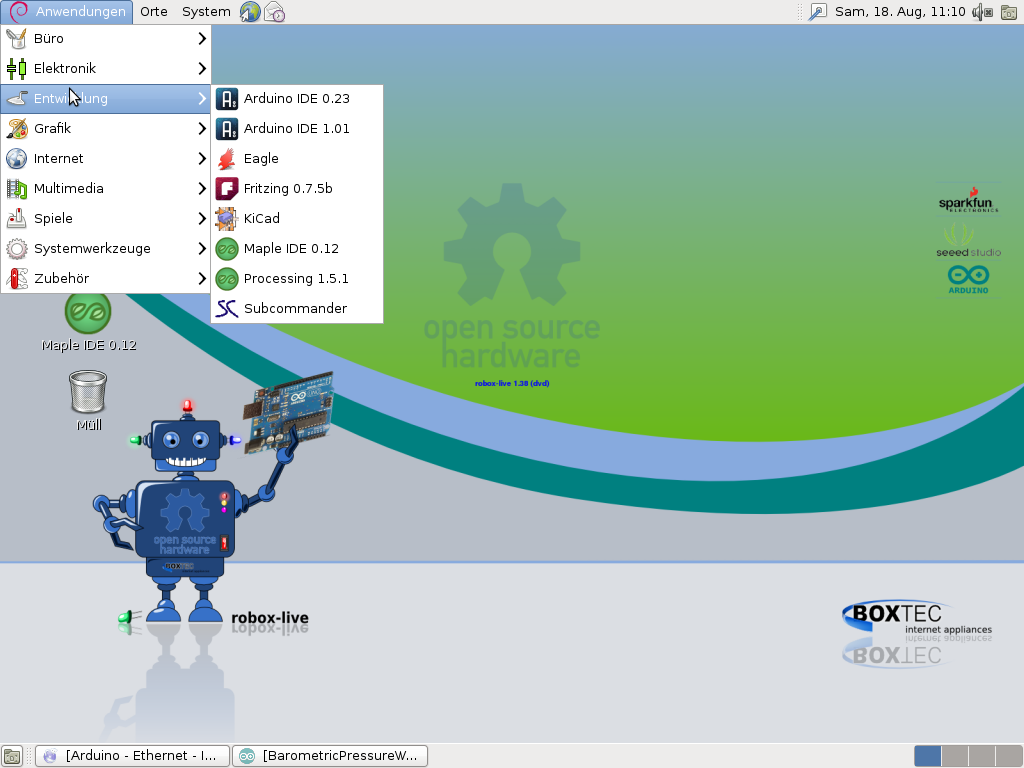The height and width of the screenshot is (768, 1024).
Task: Expand the Spiele category arrow
Action: (x=202, y=219)
